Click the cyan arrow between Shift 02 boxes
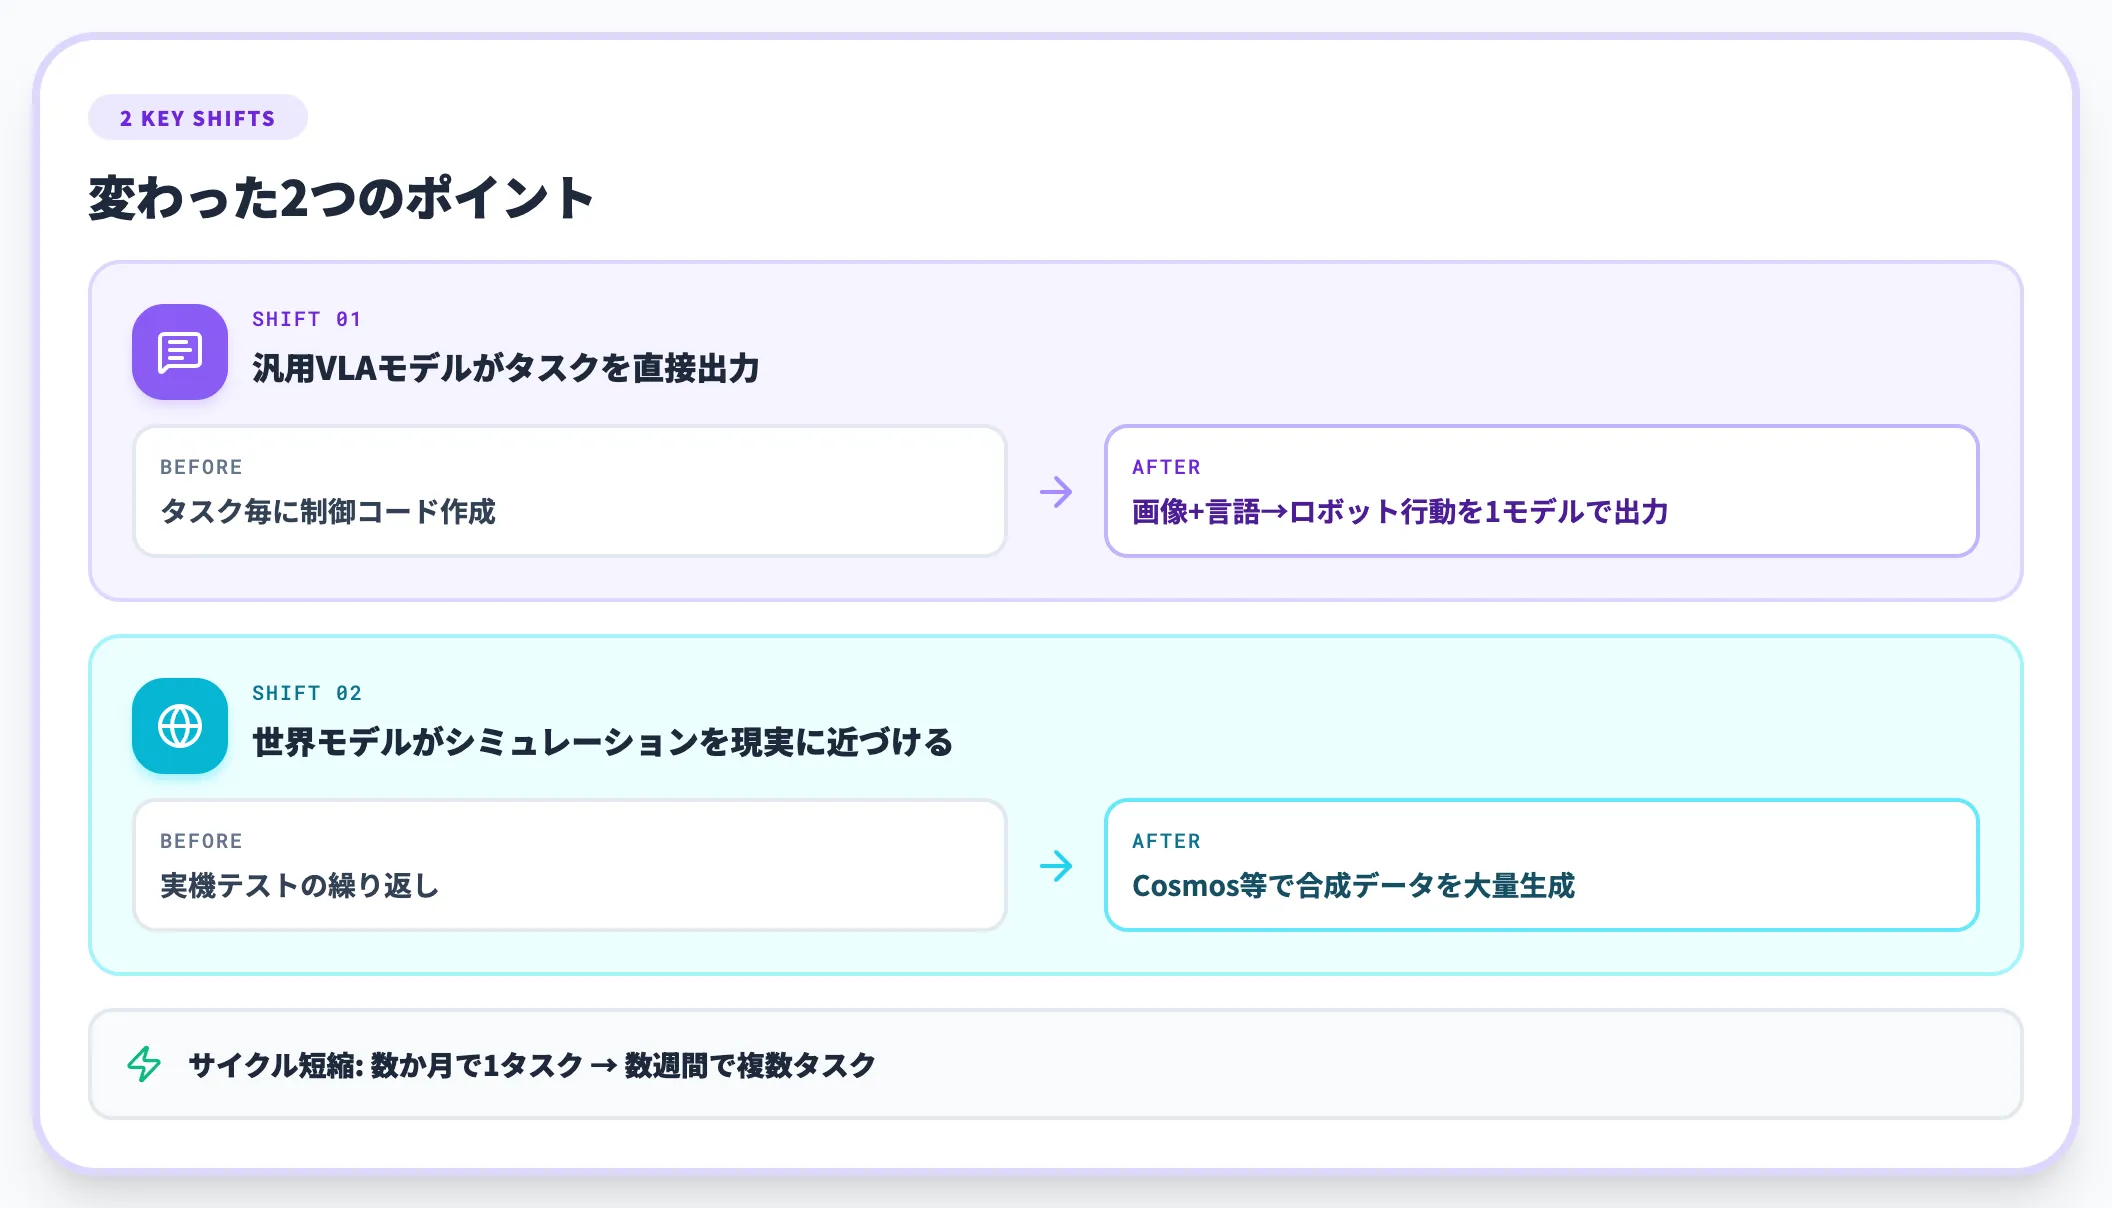The image size is (2112, 1208). pos(1056,865)
